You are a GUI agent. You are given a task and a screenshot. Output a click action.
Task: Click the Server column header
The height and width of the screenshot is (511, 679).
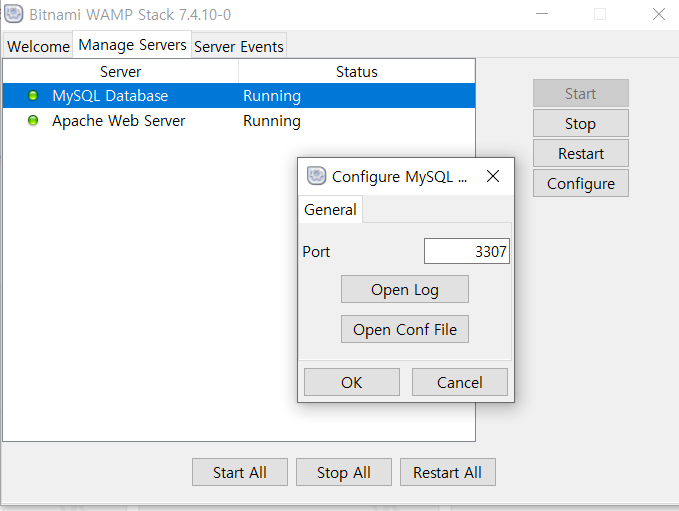pyautogui.click(x=121, y=71)
